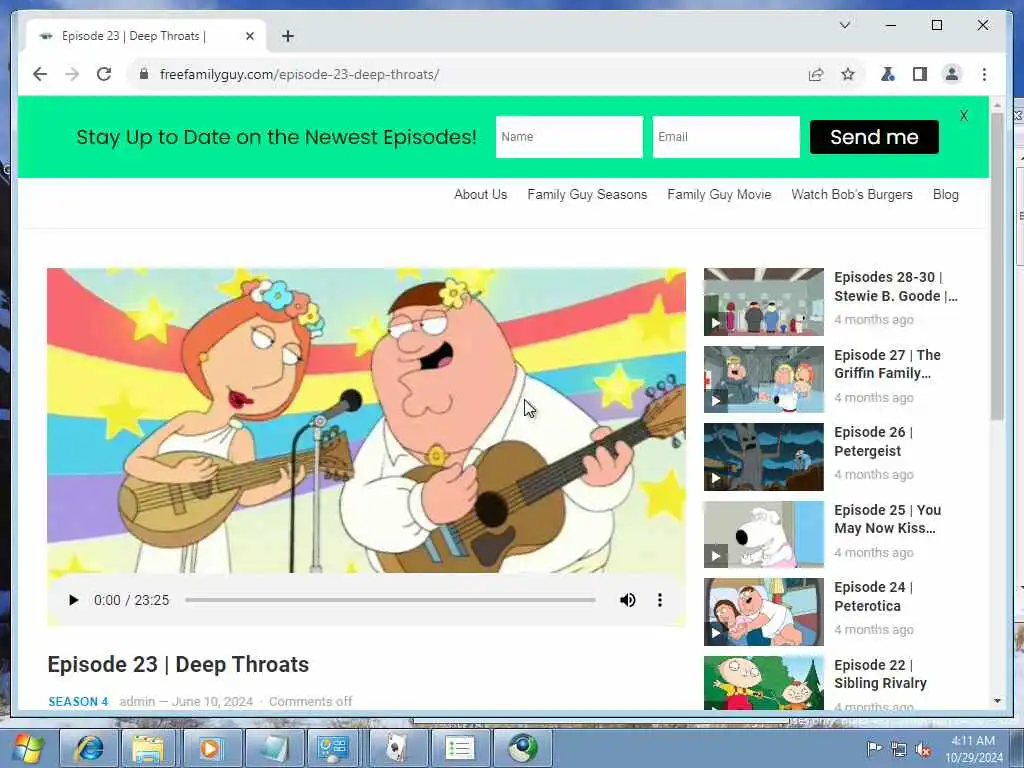Viewport: 1024px width, 768px height.
Task: Open Watch Bob's Burgers menu item
Action: [852, 195]
